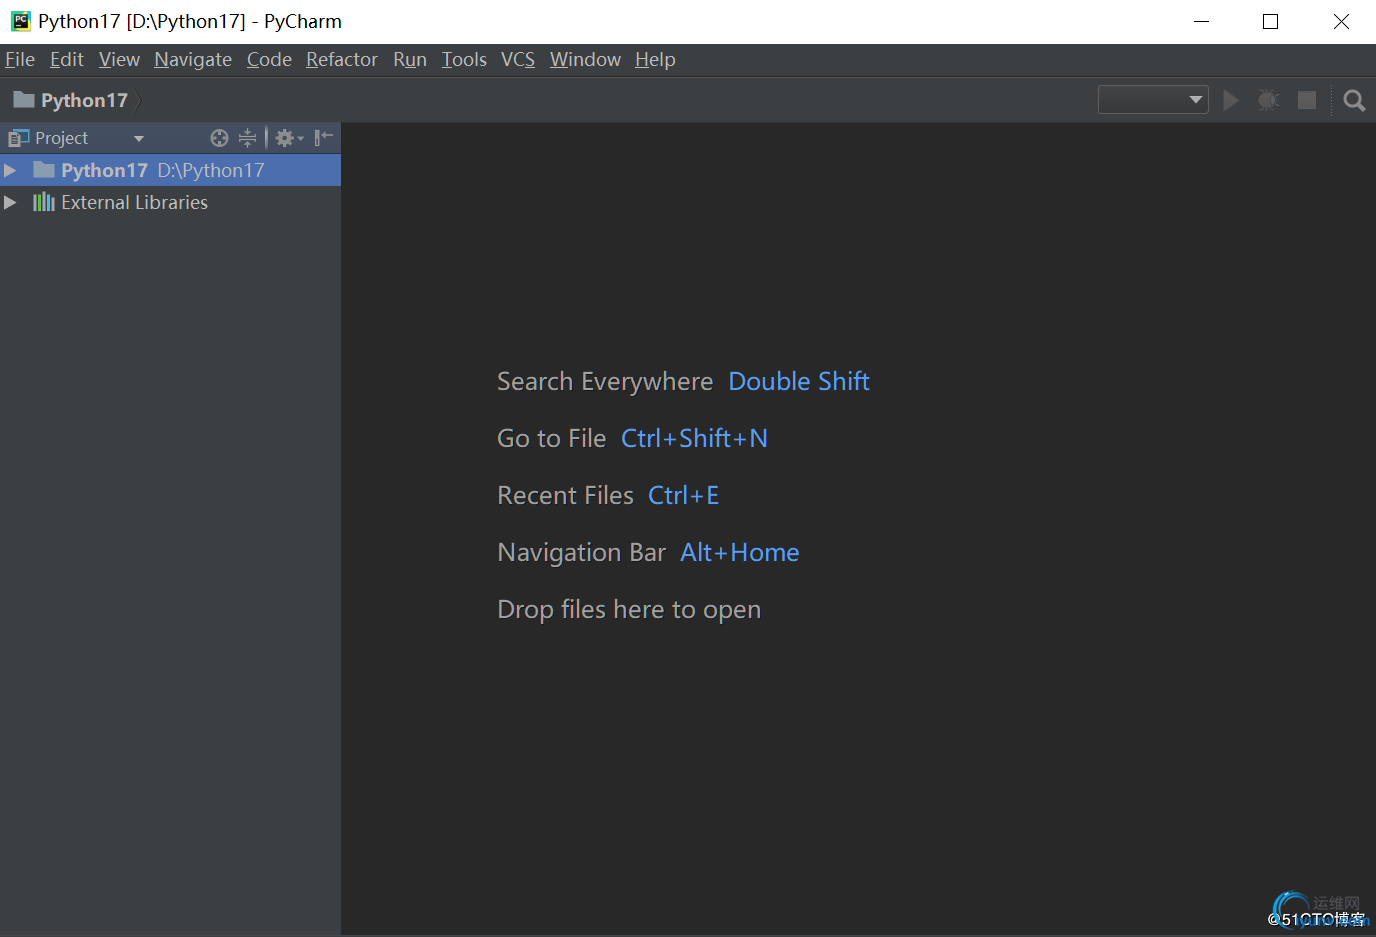Click the External Libraries bar icon

[44, 202]
